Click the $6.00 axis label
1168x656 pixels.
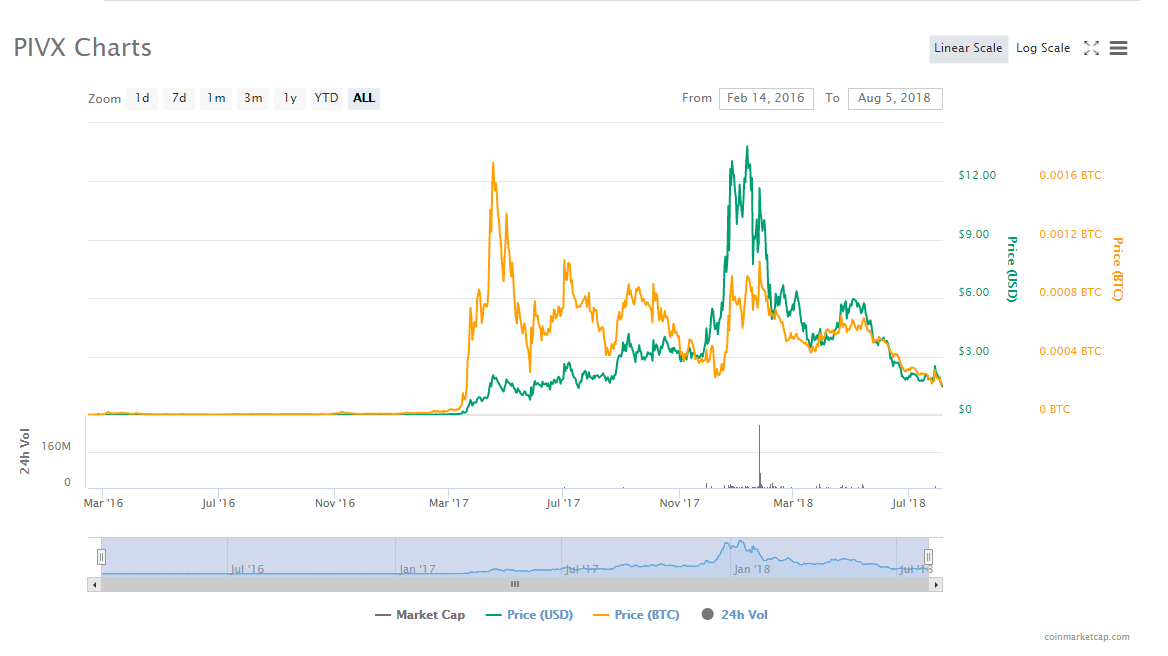[x=974, y=293]
